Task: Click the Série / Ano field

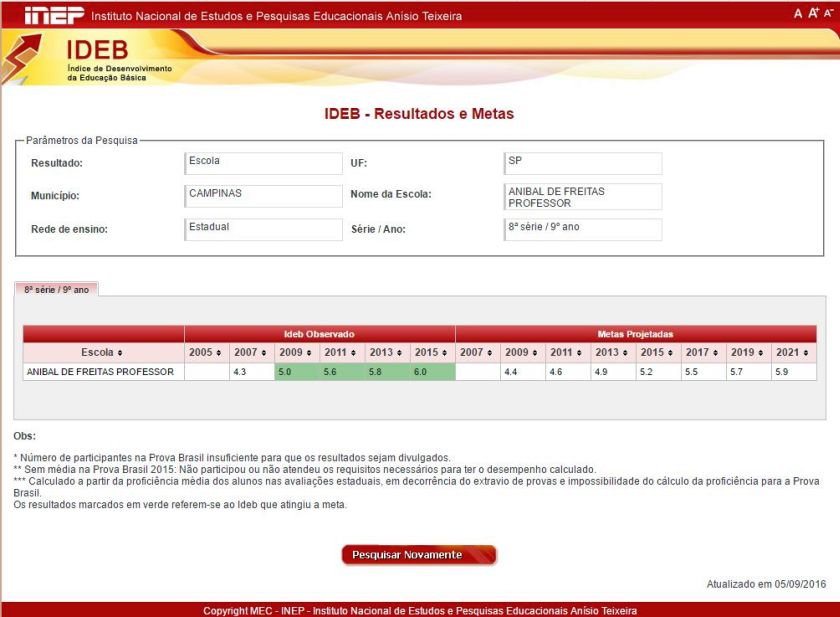Action: click(582, 229)
